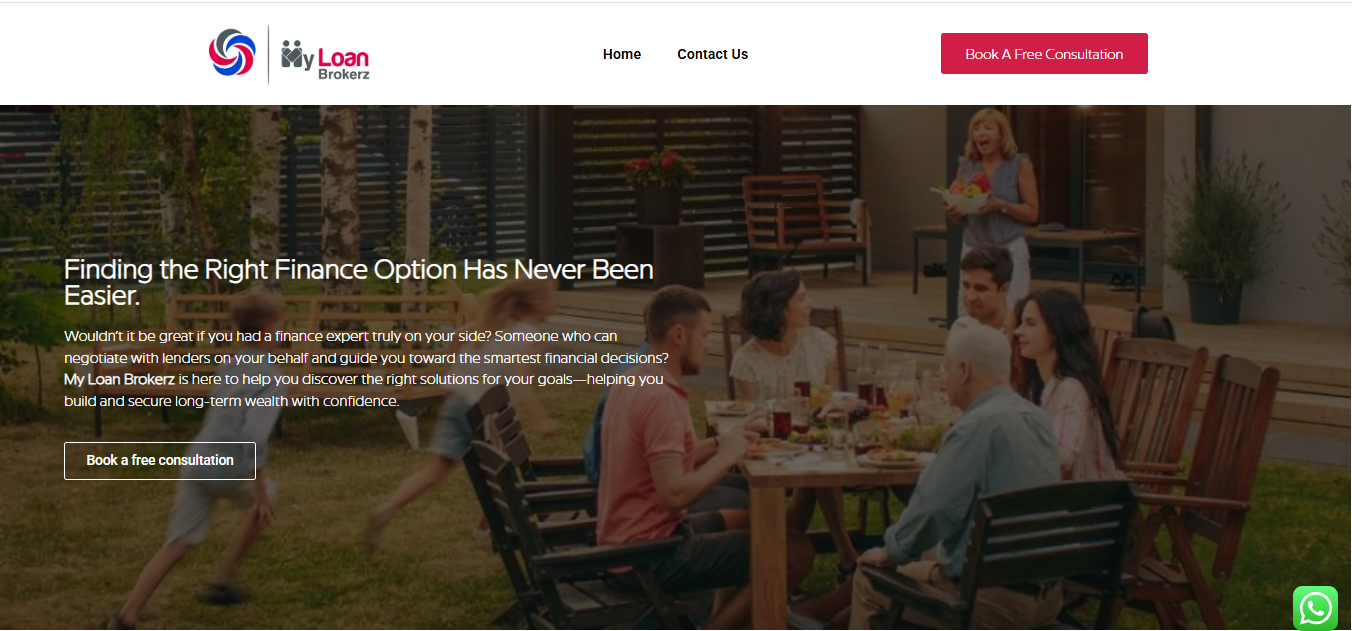Click the paragraph starting with Wouldn't it be great
The width and height of the screenshot is (1352, 631).
click(367, 369)
